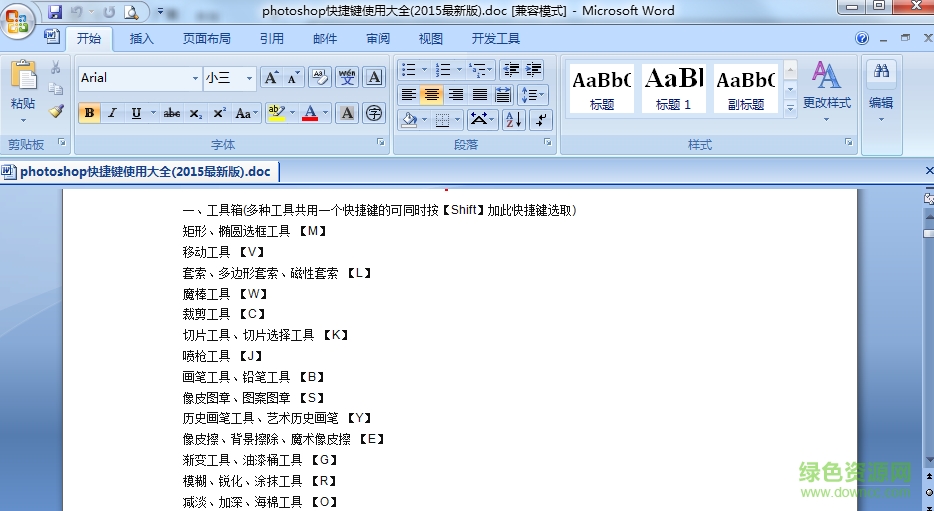Open the Borders dropdown arrow
This screenshot has width=934, height=511.
[x=457, y=120]
